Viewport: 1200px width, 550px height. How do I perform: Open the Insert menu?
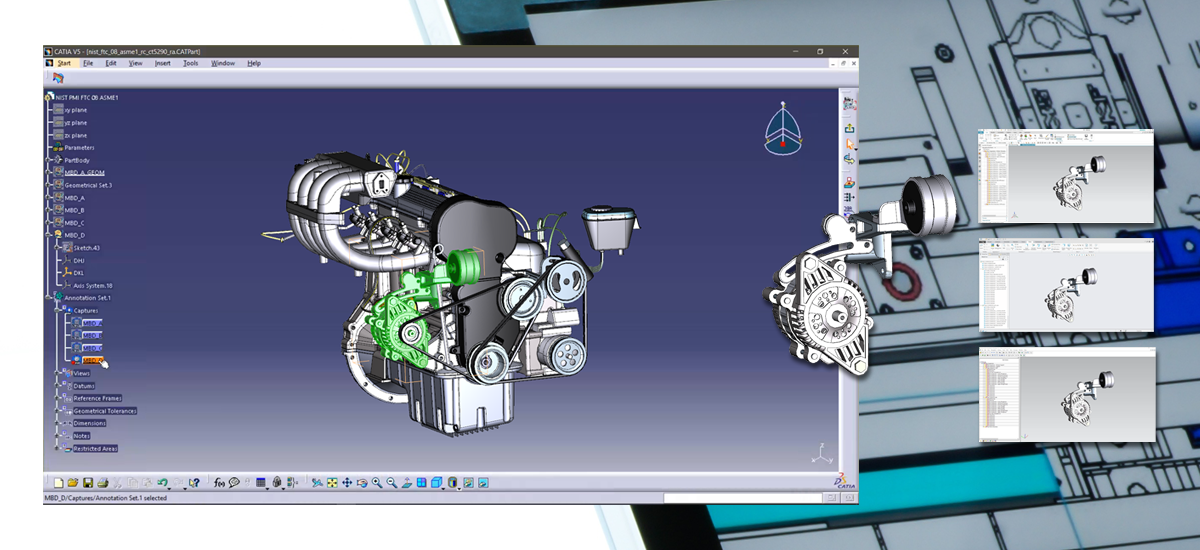[x=163, y=63]
